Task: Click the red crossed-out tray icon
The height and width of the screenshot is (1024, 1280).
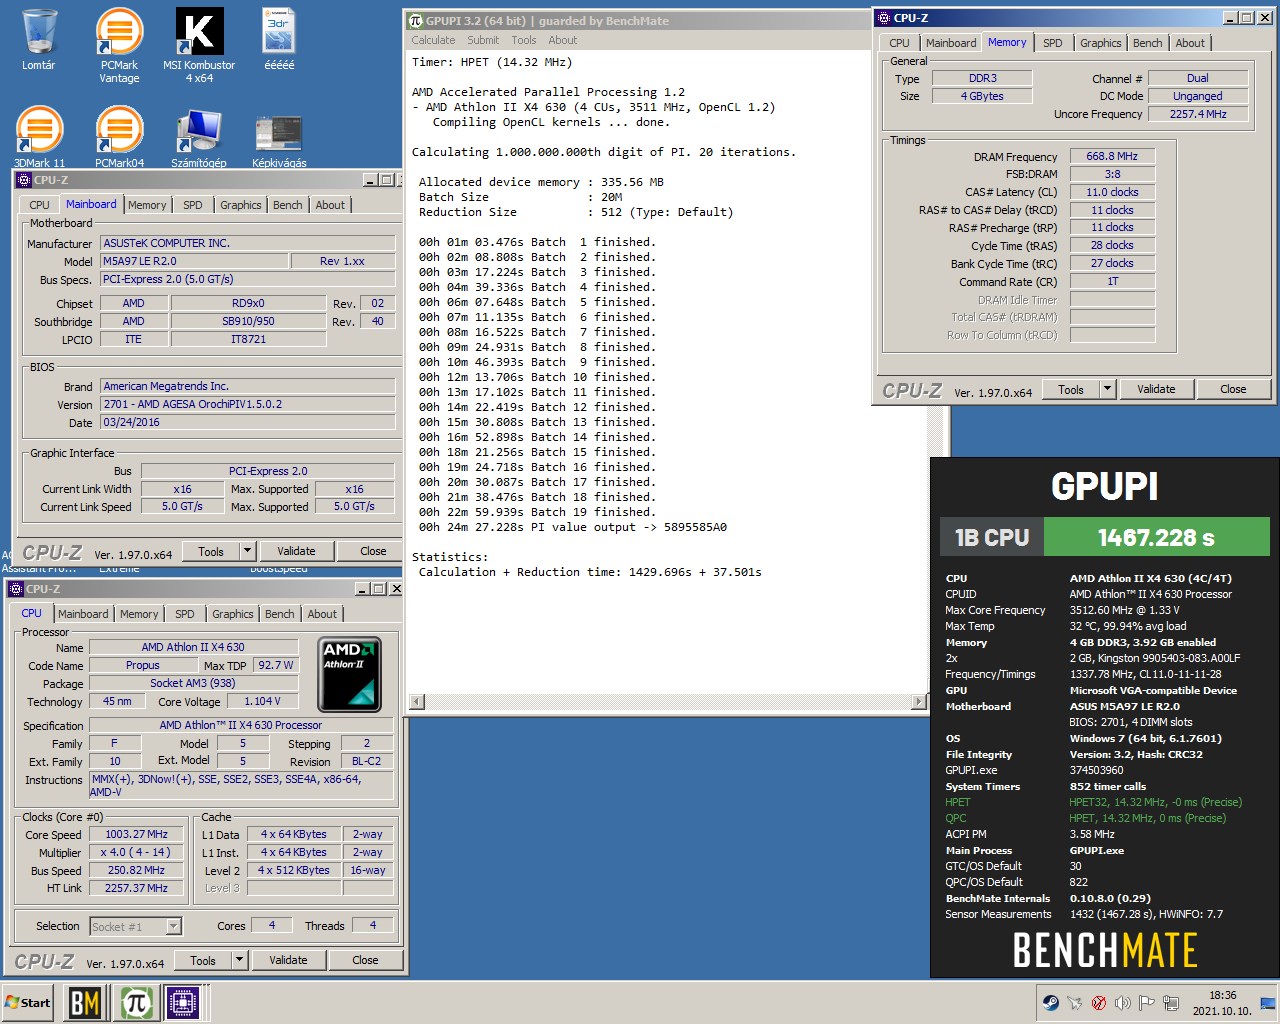Action: pos(1099,1003)
